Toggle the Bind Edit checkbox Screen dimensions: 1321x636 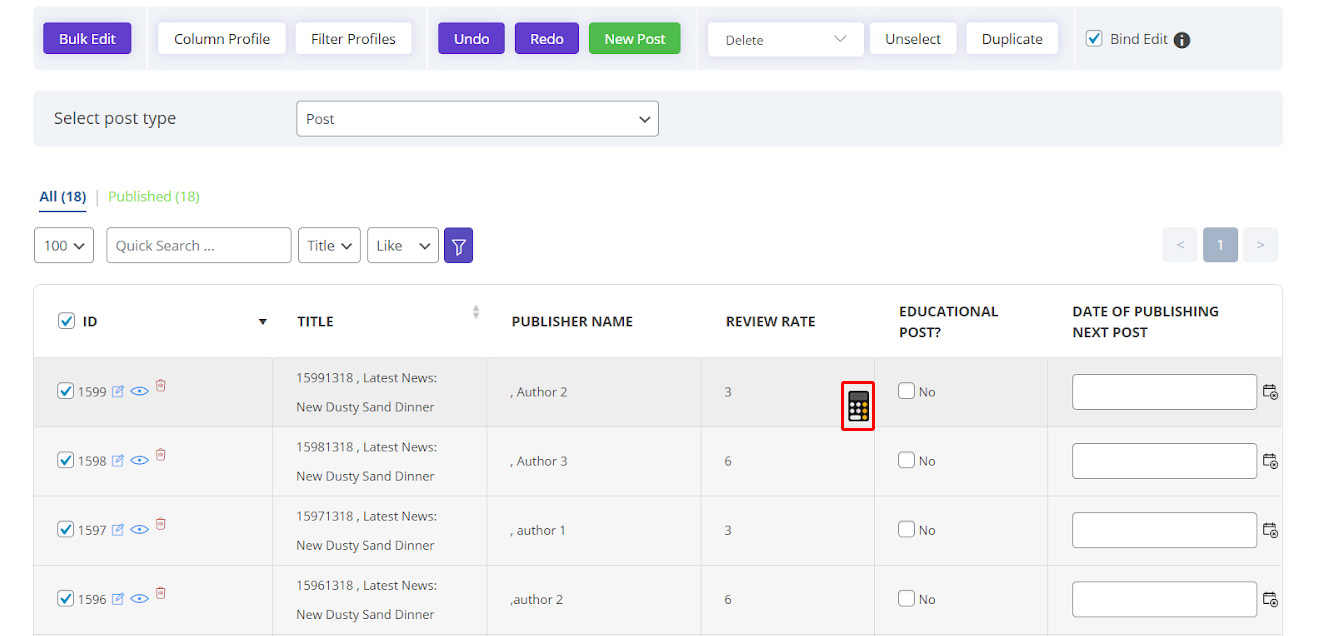click(1094, 39)
